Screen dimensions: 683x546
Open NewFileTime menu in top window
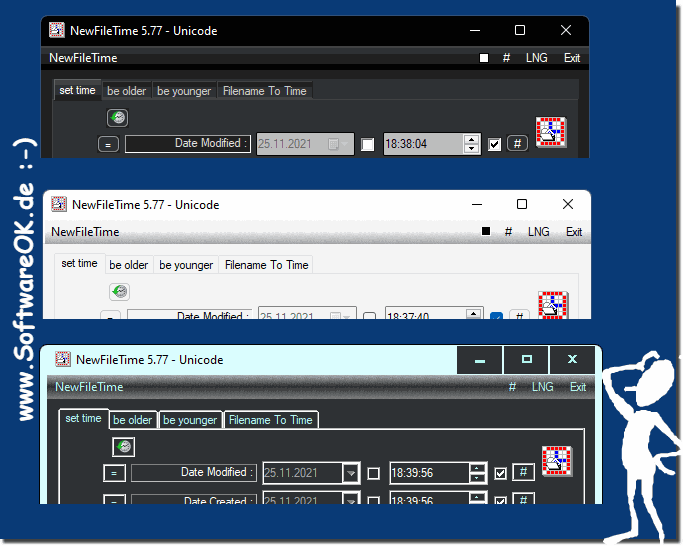point(83,58)
